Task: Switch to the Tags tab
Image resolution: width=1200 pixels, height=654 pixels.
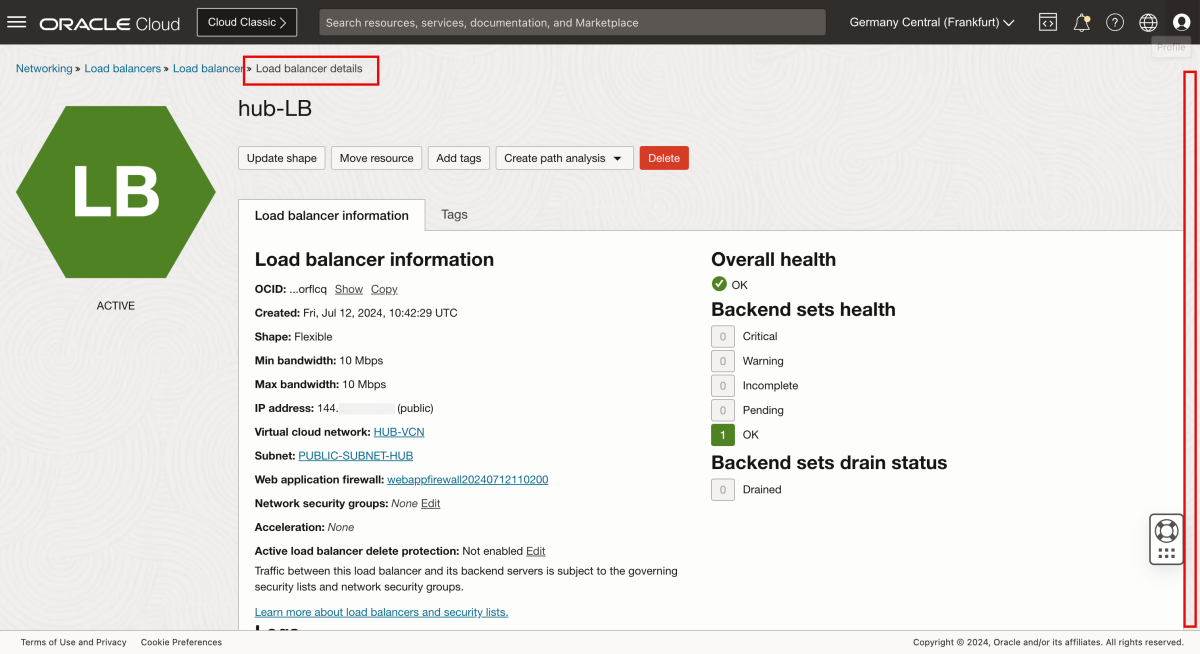Action: [455, 214]
